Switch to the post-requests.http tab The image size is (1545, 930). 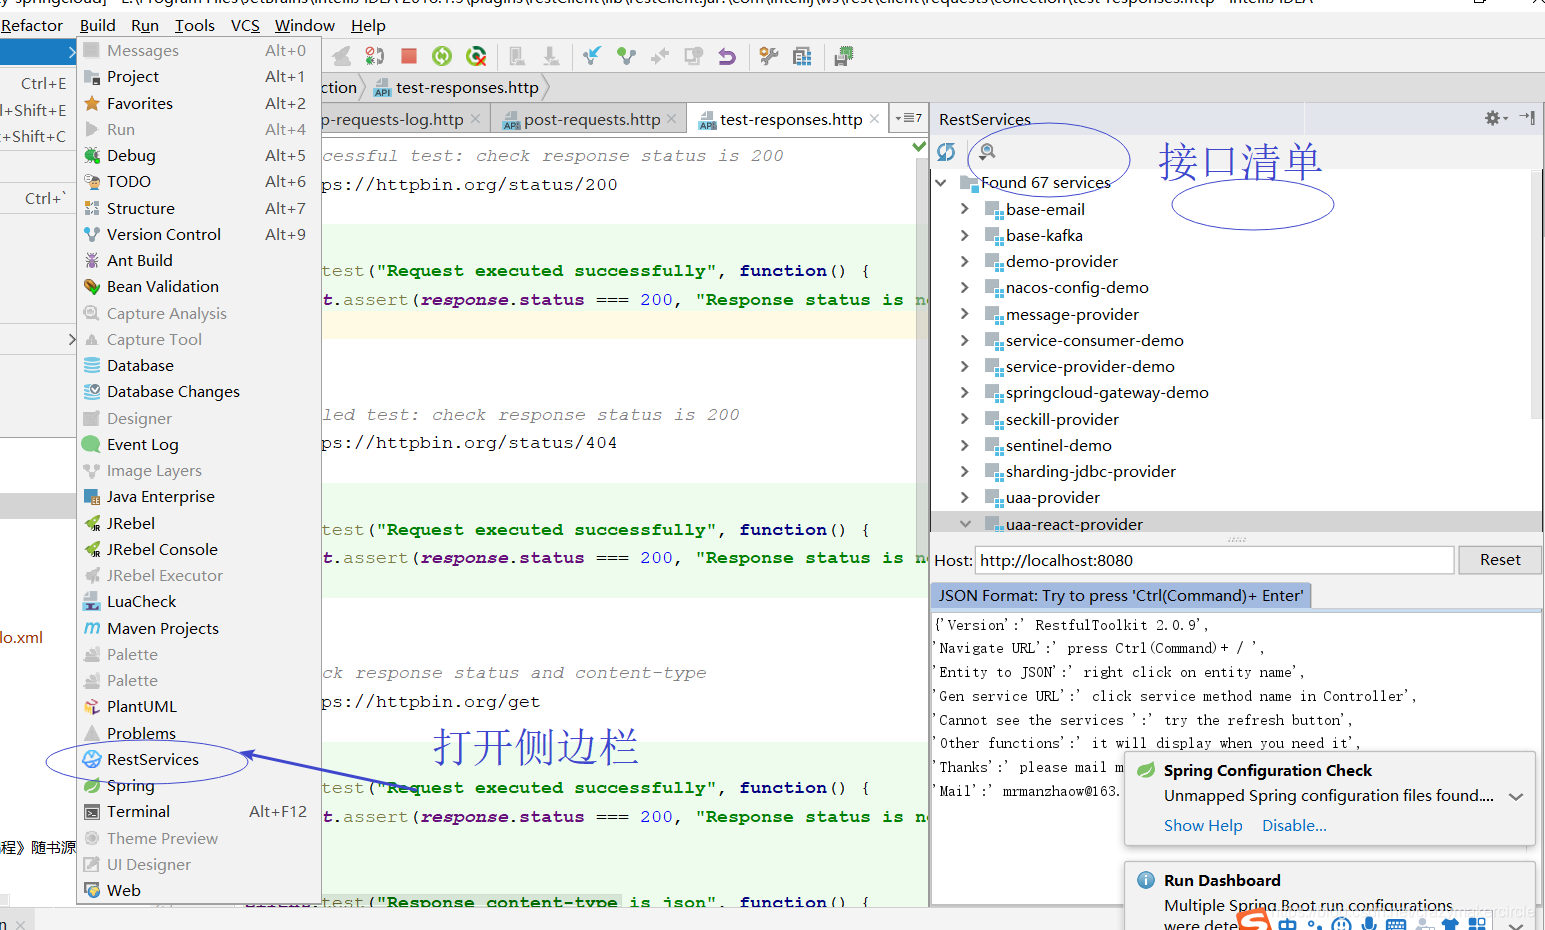[x=592, y=120]
